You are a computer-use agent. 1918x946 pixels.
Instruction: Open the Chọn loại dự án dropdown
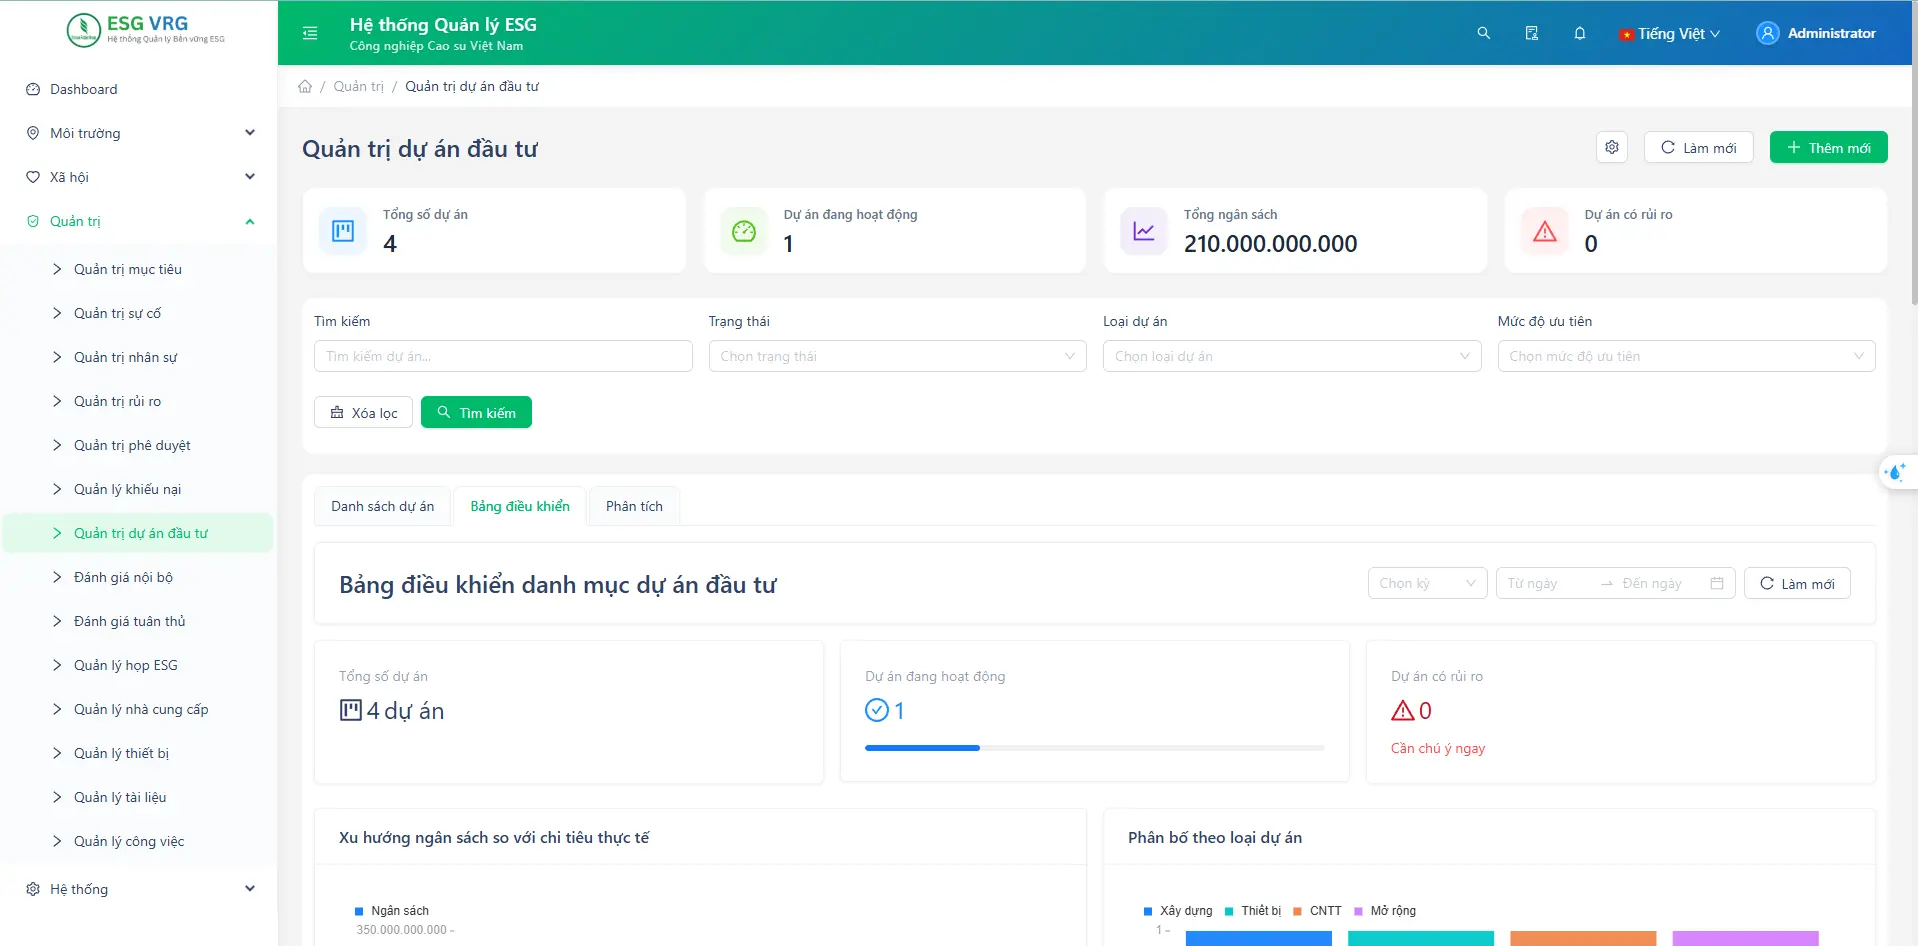click(1292, 356)
